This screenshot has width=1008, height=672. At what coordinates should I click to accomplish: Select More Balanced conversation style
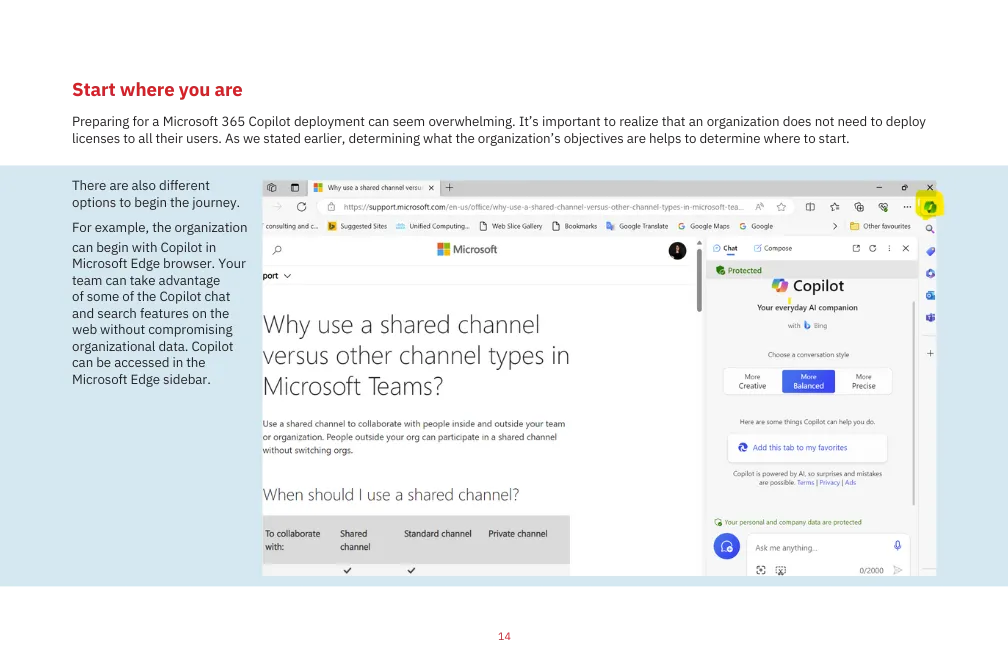point(808,381)
